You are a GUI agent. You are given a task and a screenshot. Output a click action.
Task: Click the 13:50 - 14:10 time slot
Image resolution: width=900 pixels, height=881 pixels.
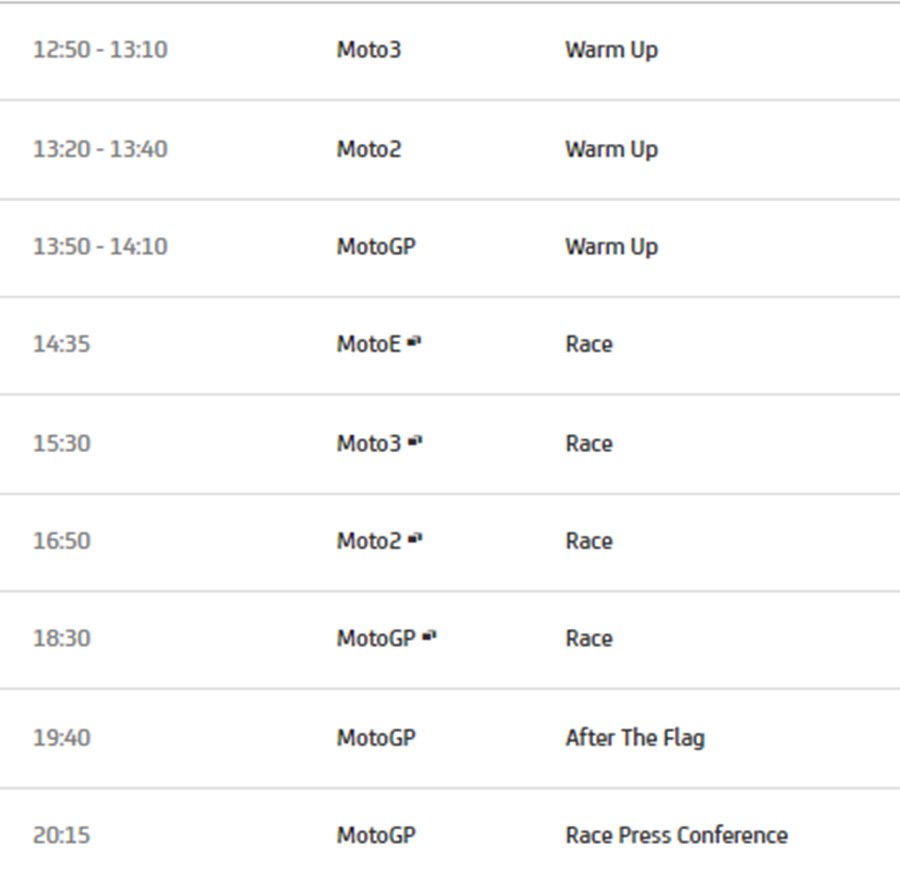click(100, 247)
